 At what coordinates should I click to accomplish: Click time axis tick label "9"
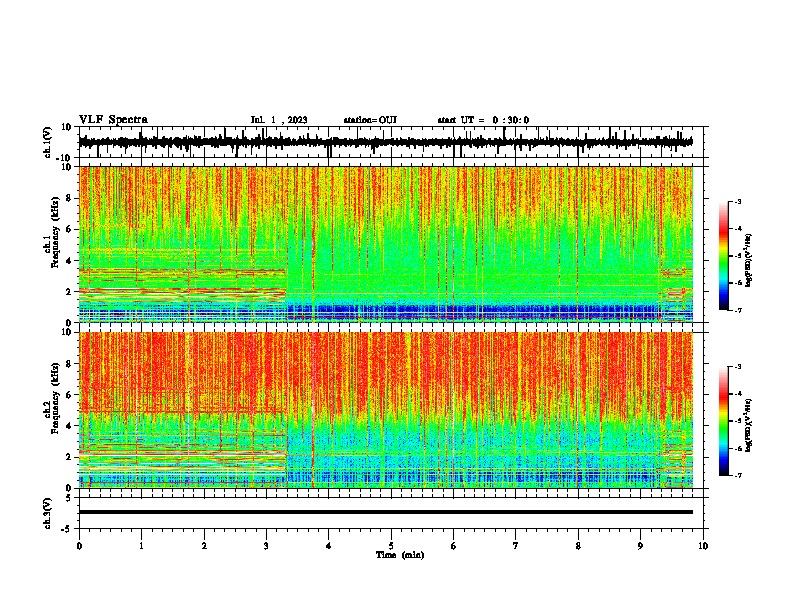[x=640, y=546]
